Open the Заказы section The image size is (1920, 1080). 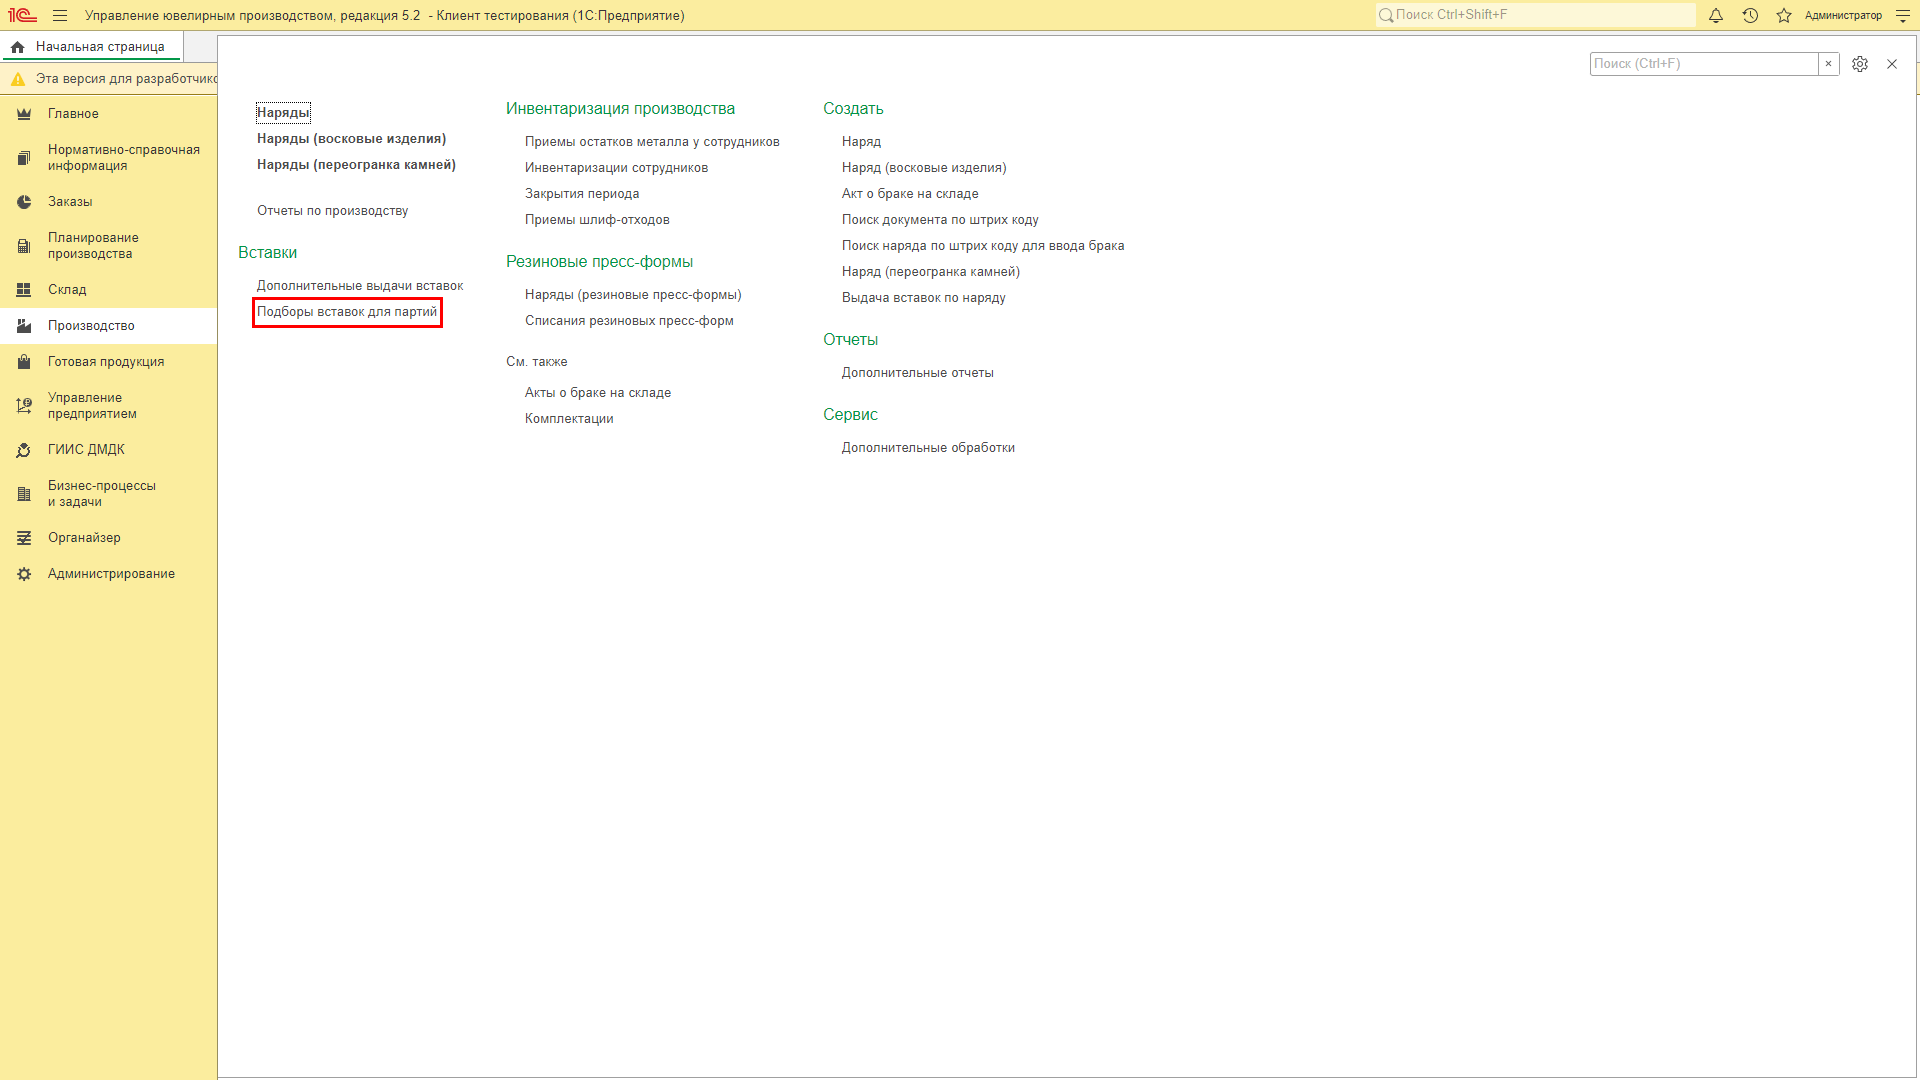(x=108, y=202)
